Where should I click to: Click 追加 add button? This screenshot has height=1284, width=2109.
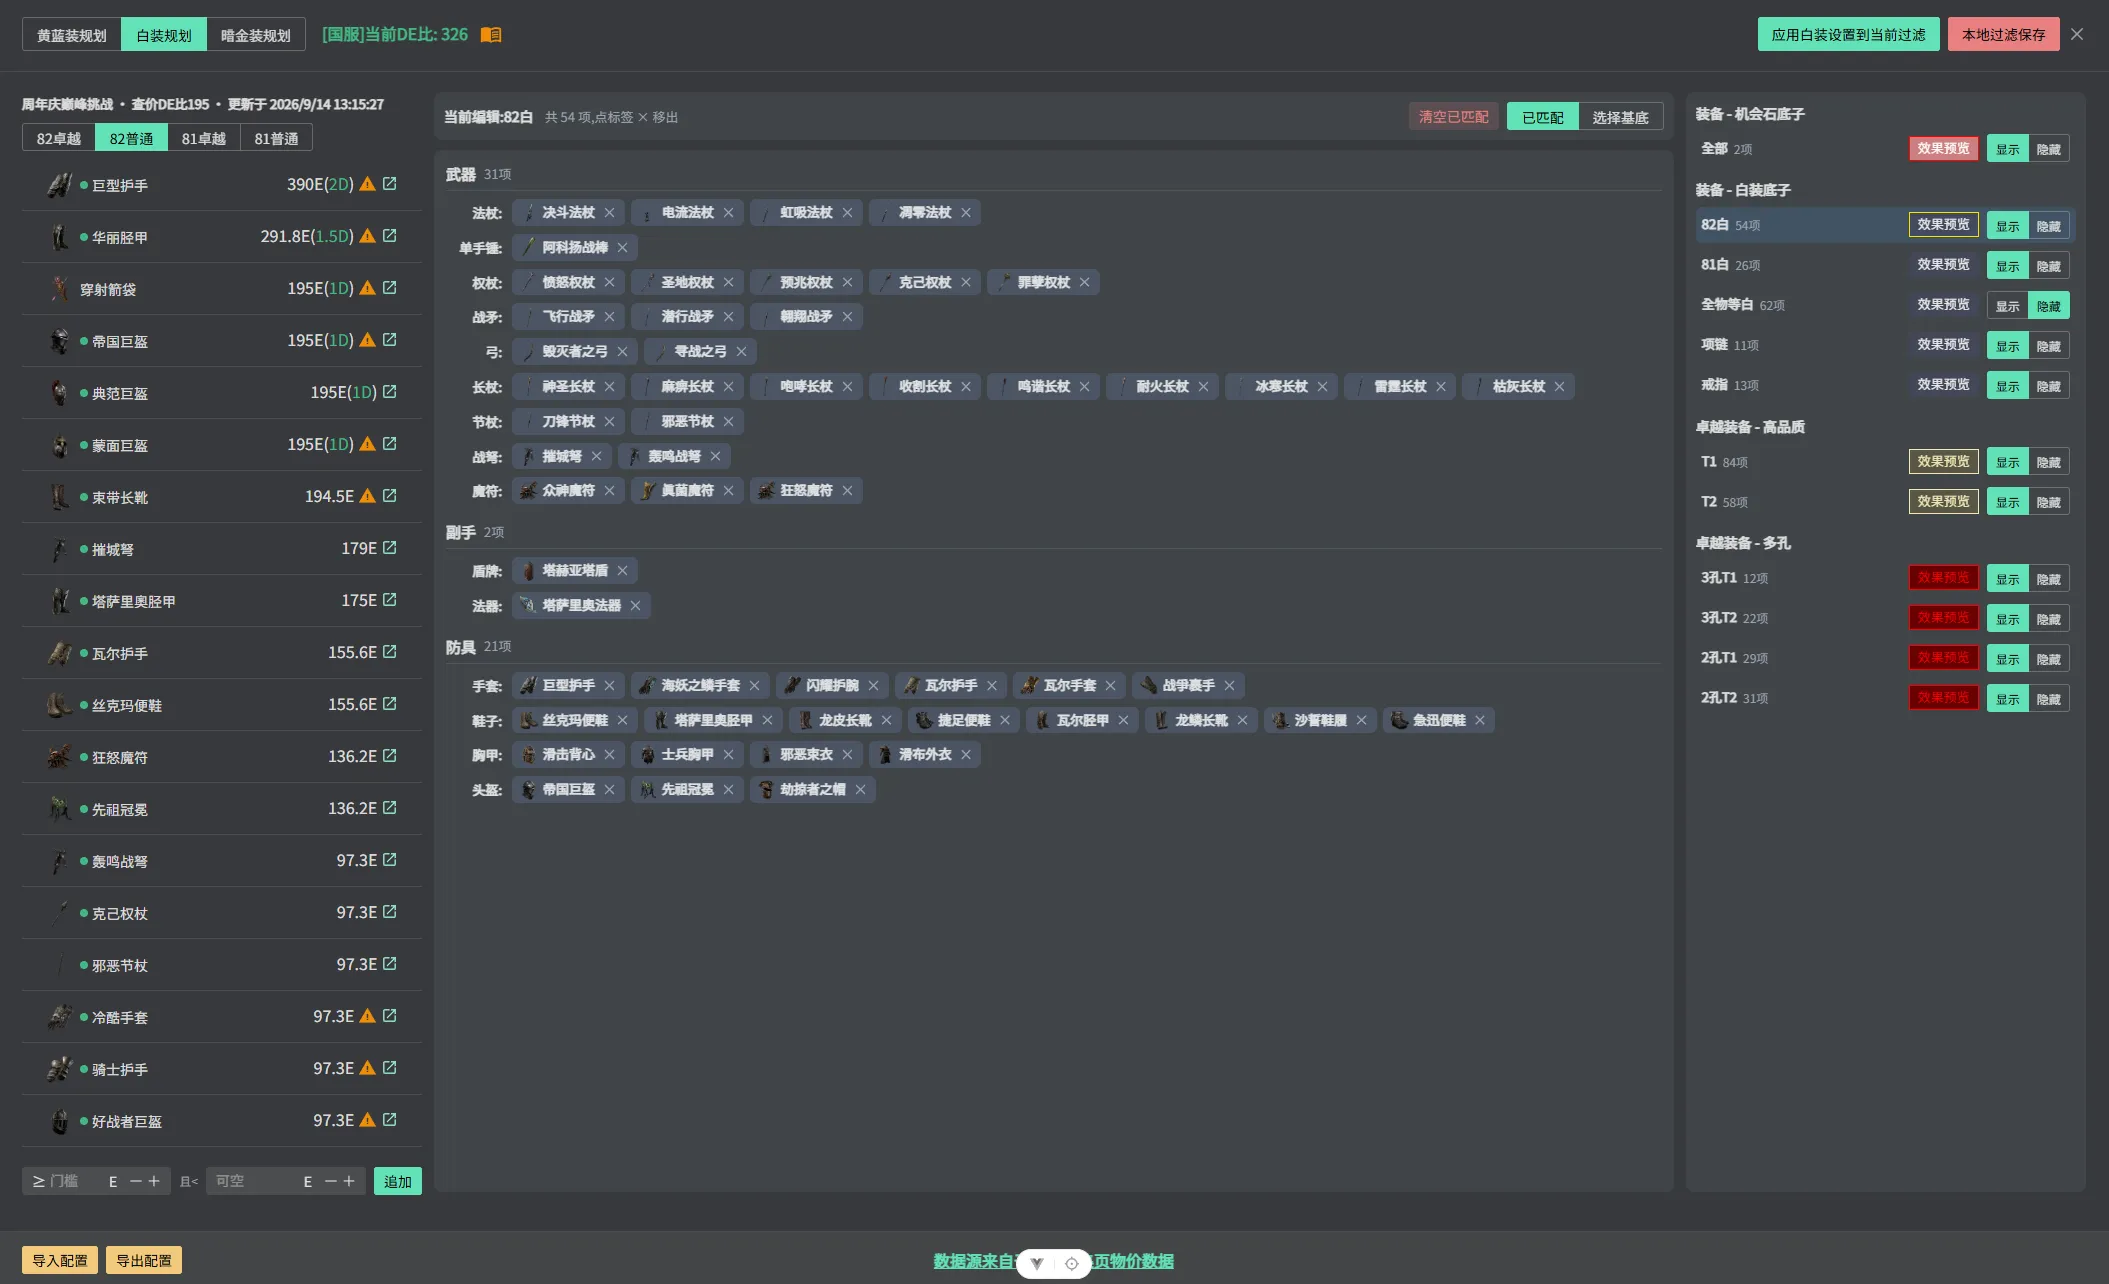click(398, 1181)
